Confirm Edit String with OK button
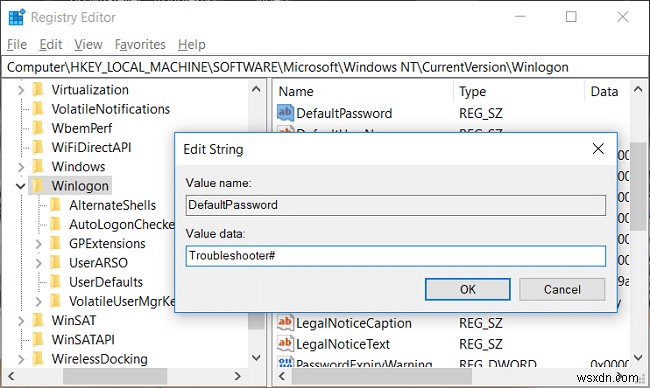This screenshot has width=650, height=388. [x=468, y=289]
